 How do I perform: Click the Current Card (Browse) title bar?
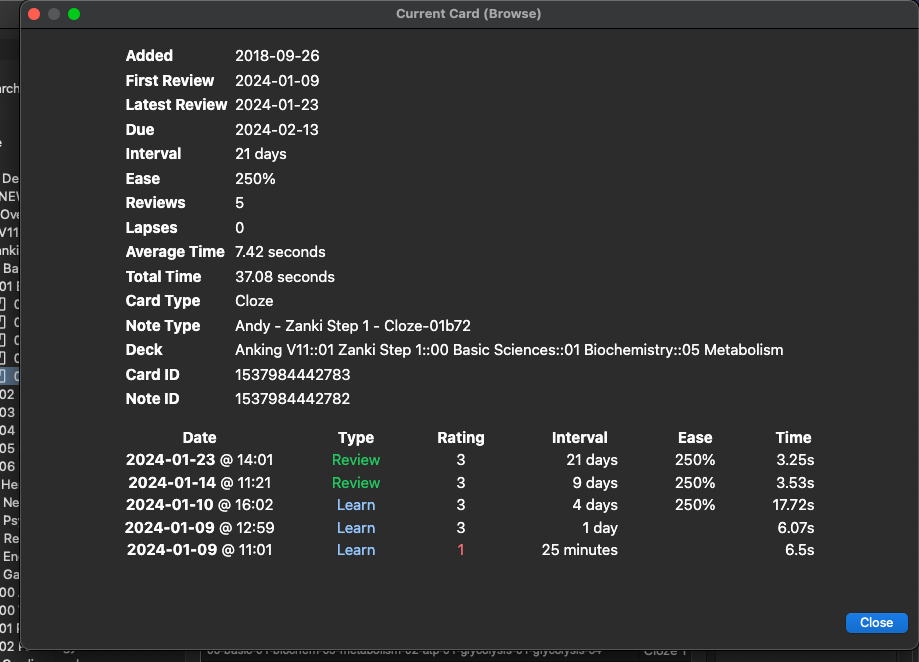pos(468,14)
